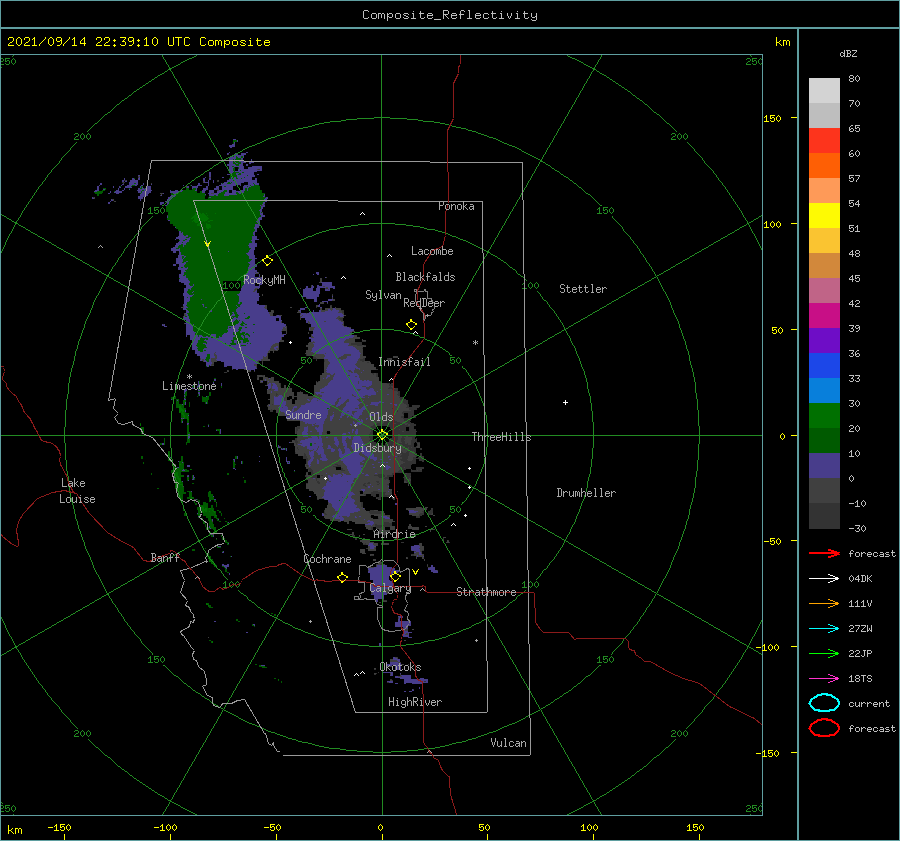Click the magenta 18TS arrow icon
This screenshot has width=900, height=841.
pyautogui.click(x=824, y=679)
